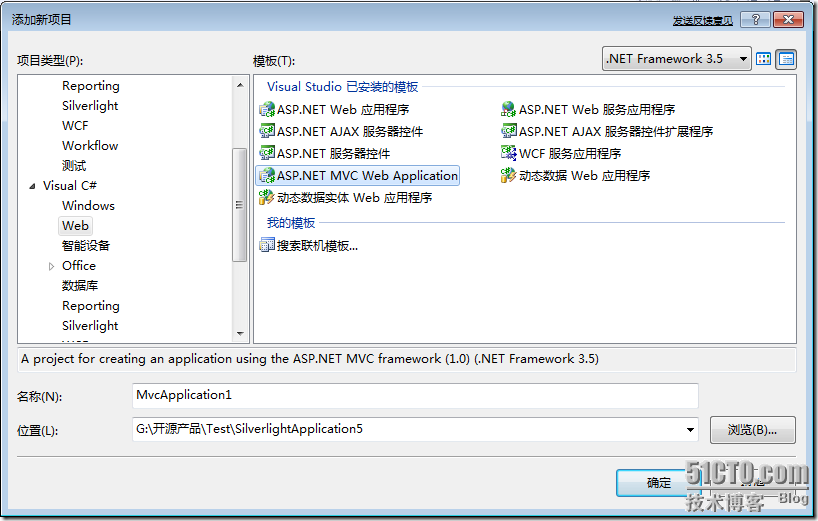This screenshot has height=521, width=818.
Task: Select the ASP.NET Web 应用程序 template icon
Action: 267,109
